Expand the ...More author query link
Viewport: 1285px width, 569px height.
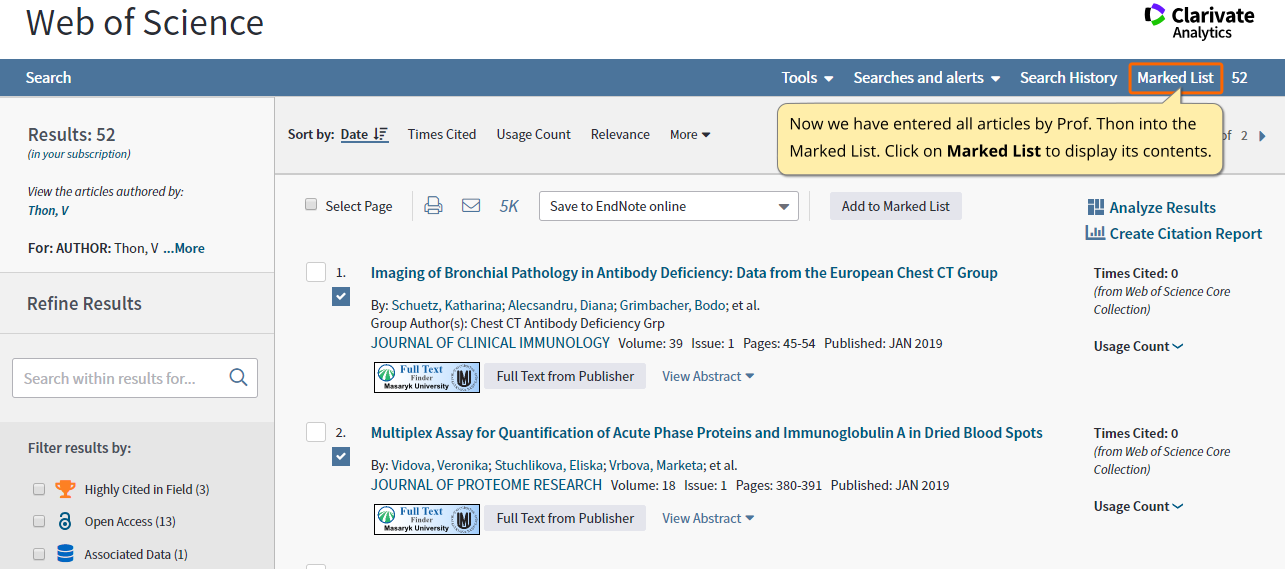[184, 248]
